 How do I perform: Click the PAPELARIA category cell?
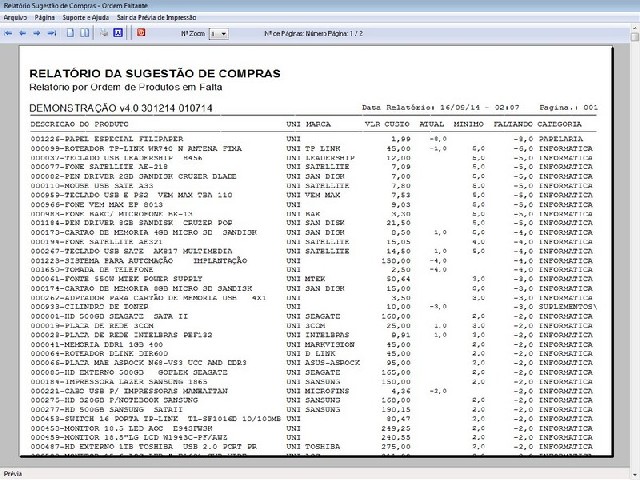[561, 139]
